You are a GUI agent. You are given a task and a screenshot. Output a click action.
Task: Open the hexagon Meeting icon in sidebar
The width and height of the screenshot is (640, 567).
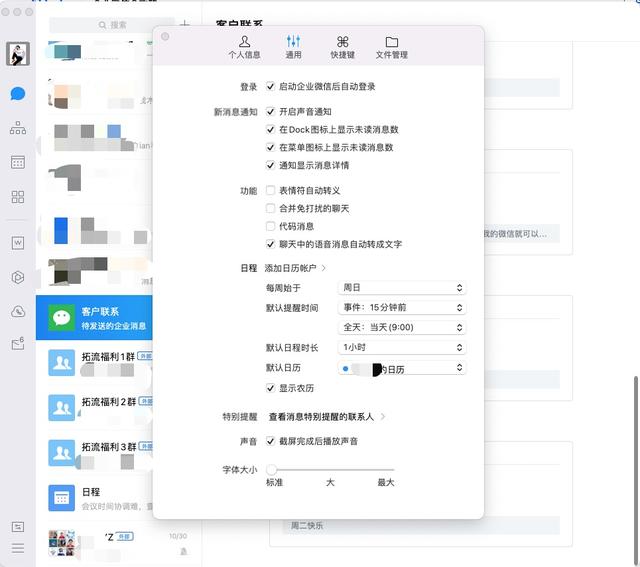18,277
